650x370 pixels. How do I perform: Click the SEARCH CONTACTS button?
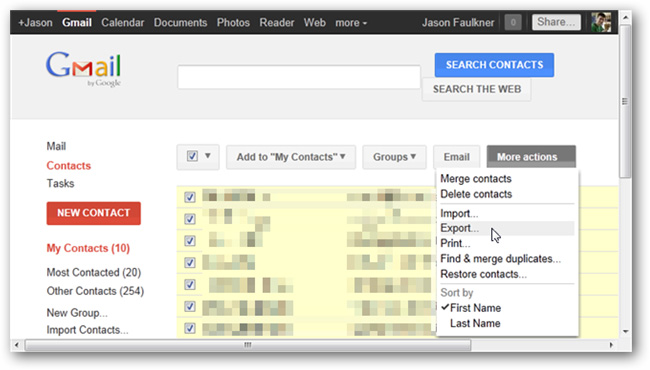(494, 65)
